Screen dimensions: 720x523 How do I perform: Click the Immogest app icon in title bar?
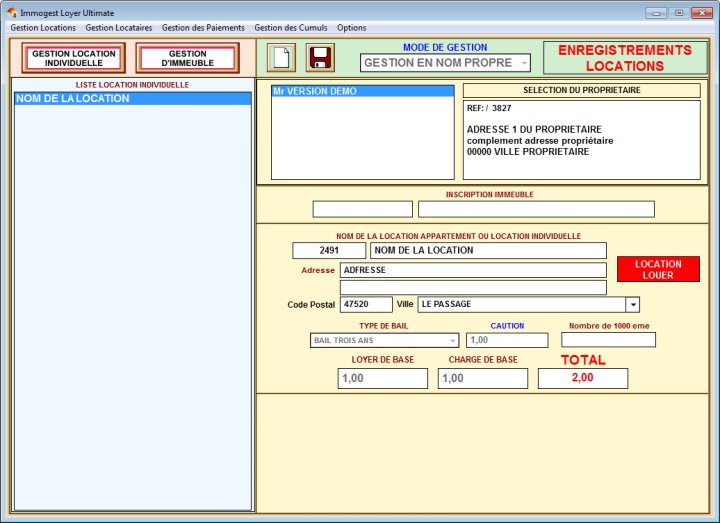[11, 12]
